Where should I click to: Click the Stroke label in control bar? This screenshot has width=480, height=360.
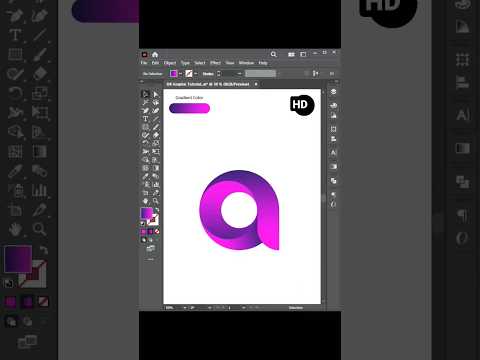[x=208, y=74]
